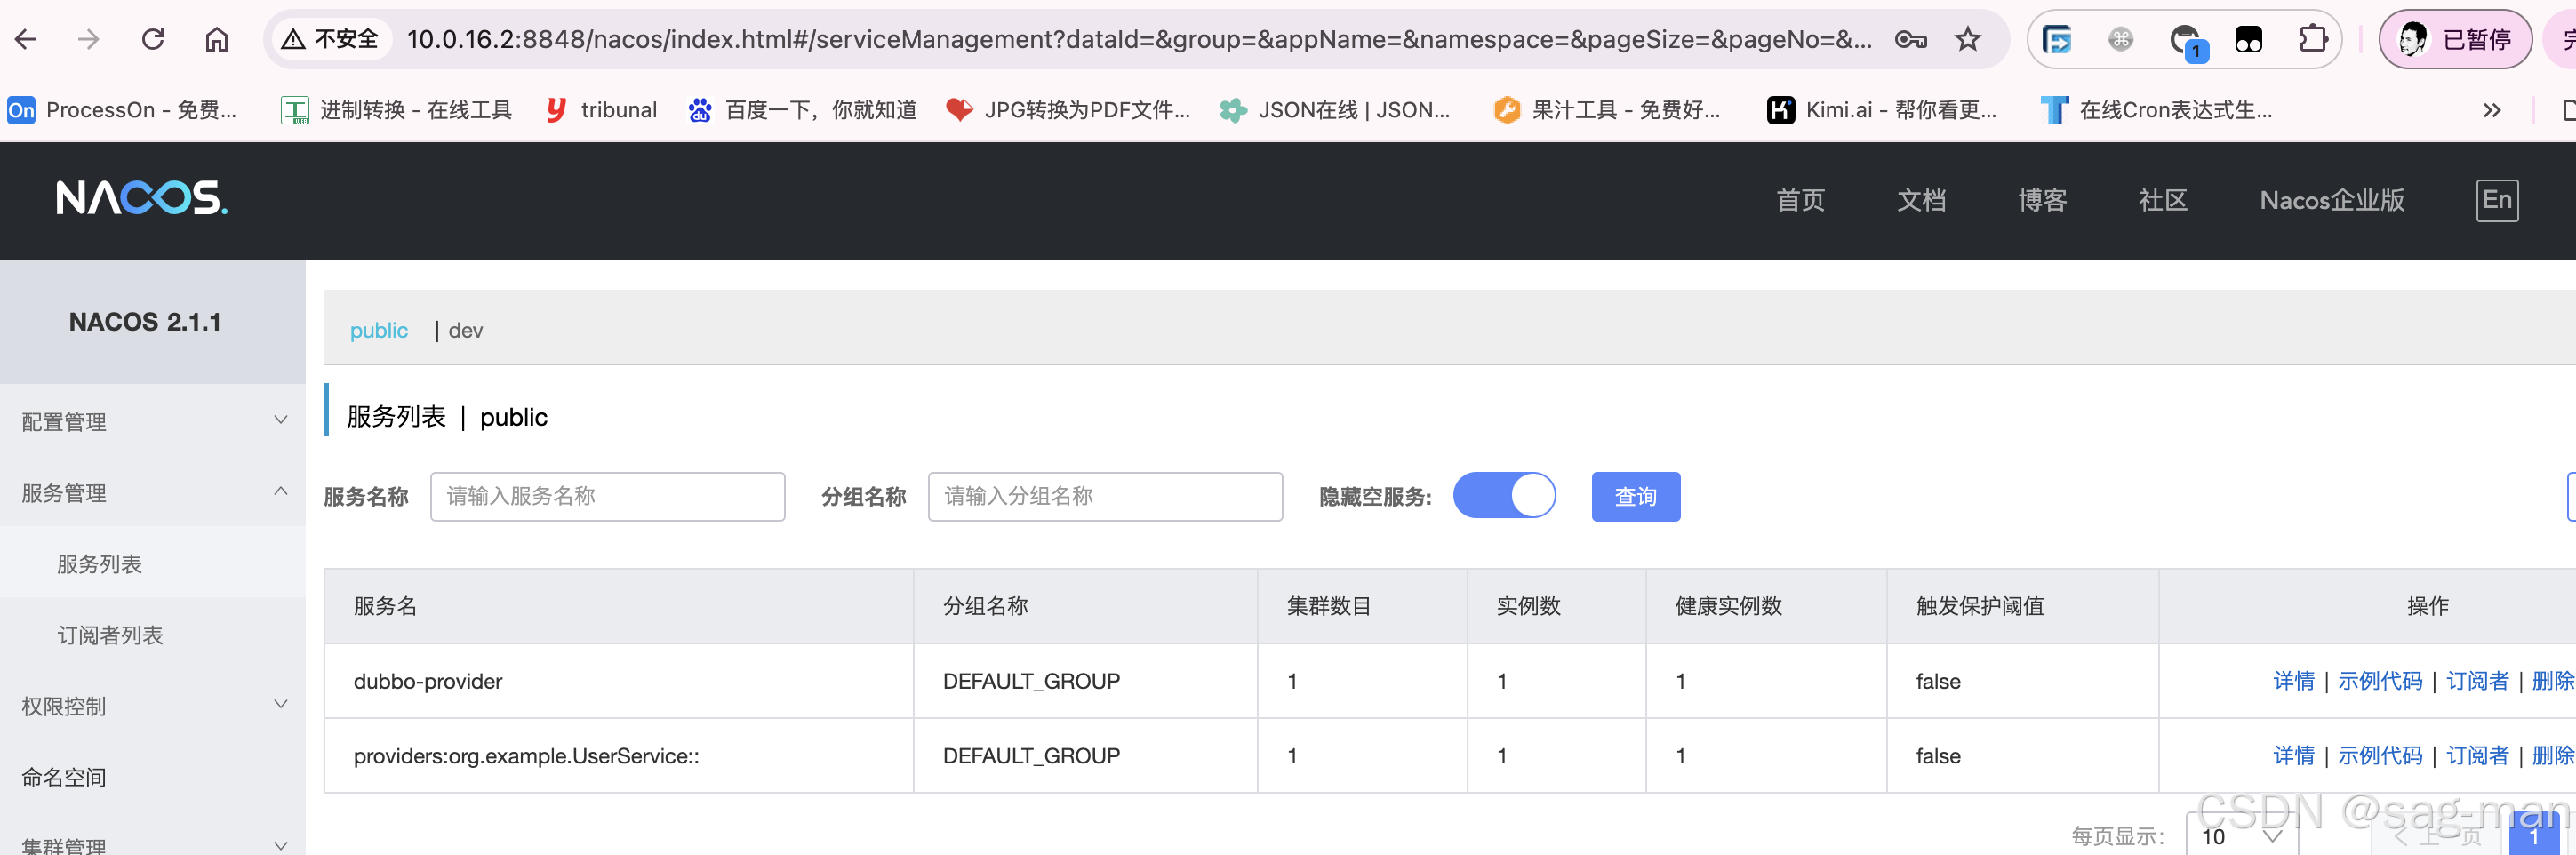The height and width of the screenshot is (855, 2576).
Task: Show more bookmarks via double chevron
Action: coord(2492,110)
